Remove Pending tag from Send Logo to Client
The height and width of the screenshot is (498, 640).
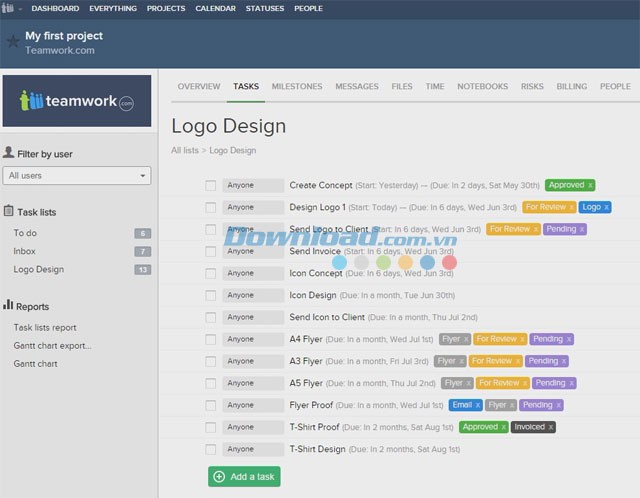(582, 229)
